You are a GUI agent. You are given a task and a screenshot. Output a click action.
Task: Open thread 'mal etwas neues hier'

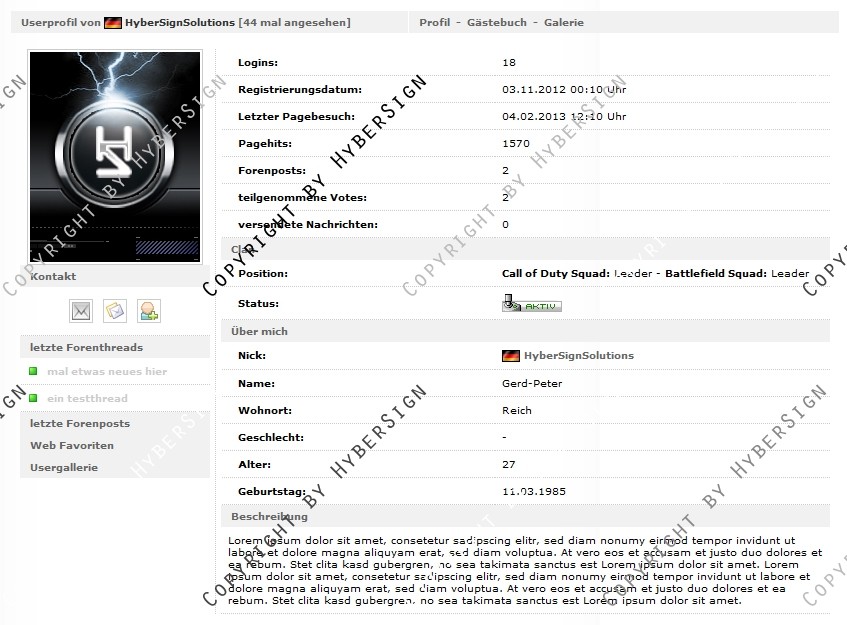coord(107,372)
